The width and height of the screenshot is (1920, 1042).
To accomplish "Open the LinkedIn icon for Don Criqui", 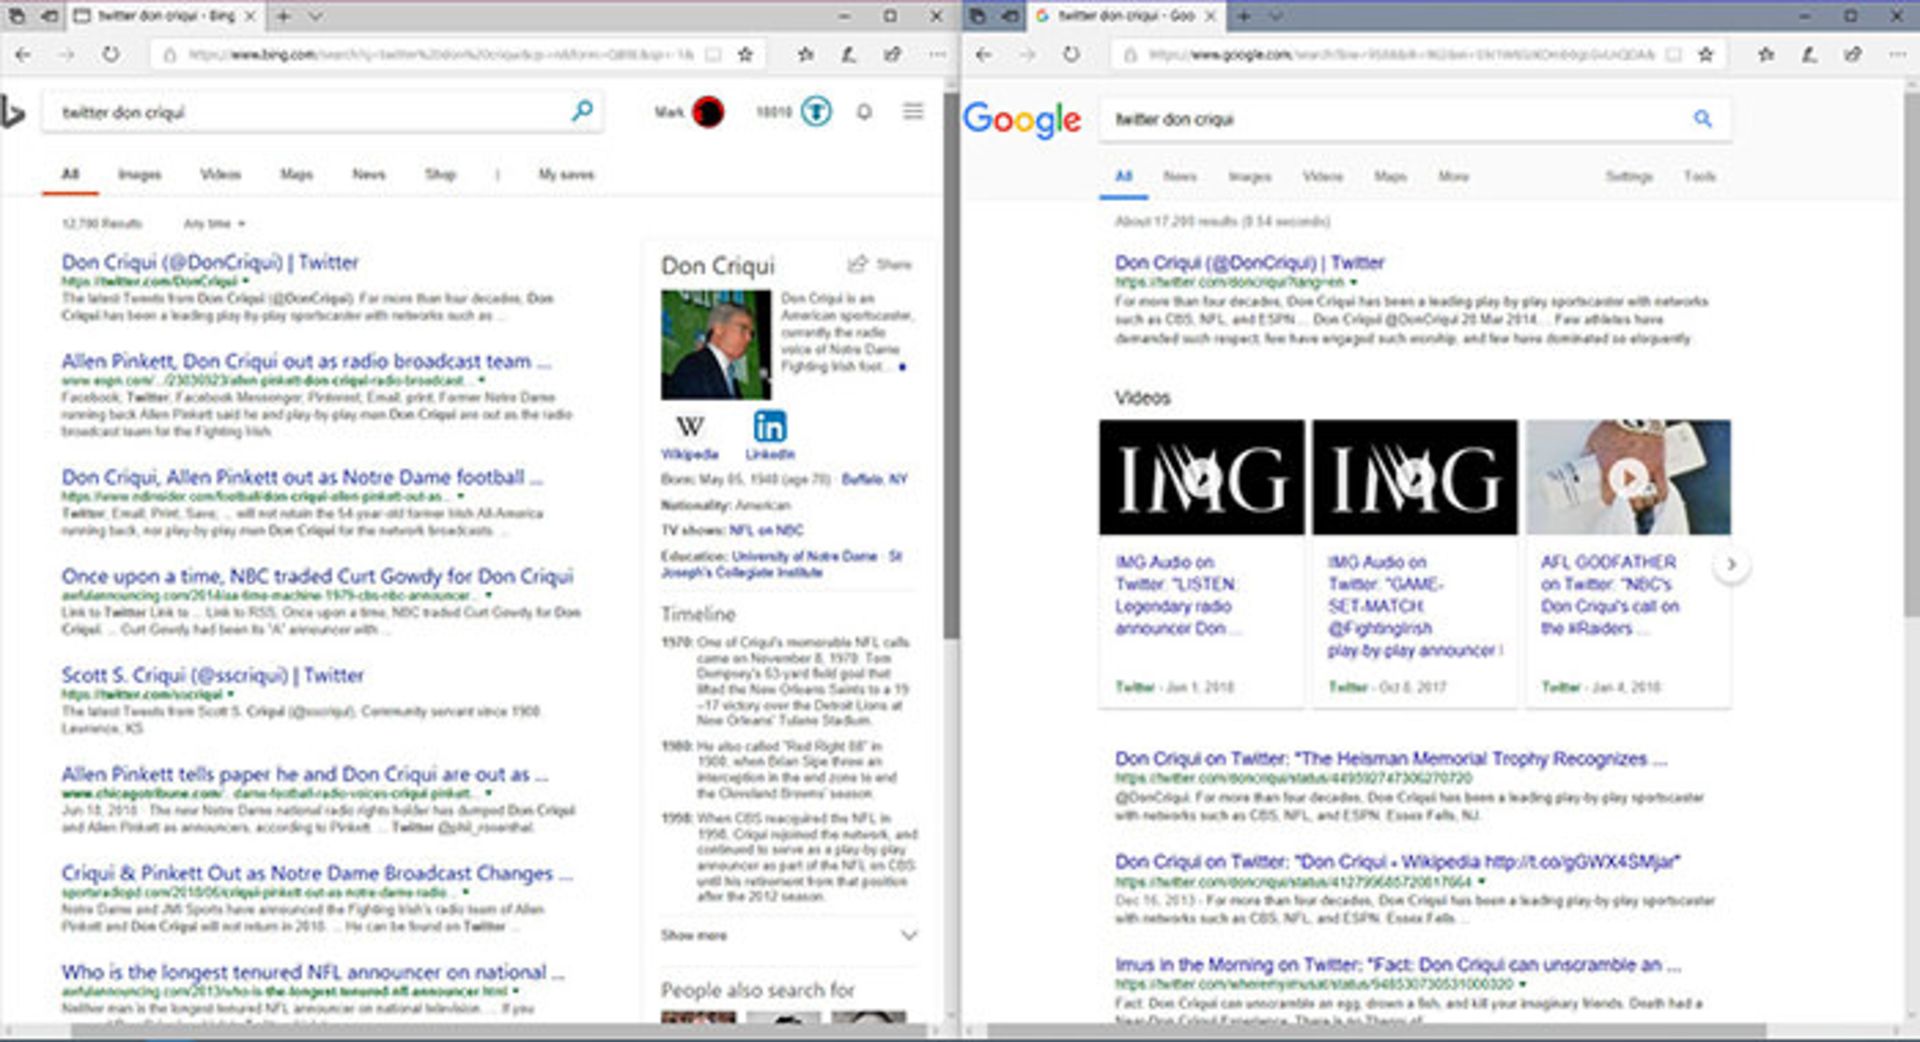I will (769, 427).
